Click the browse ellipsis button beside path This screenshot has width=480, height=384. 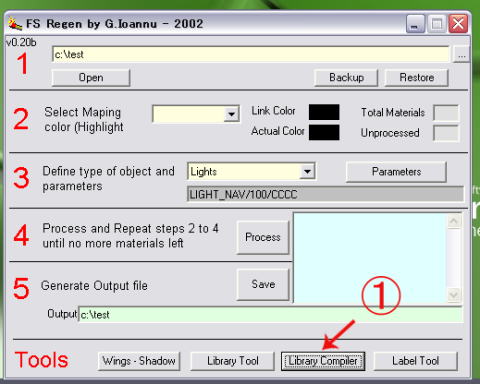pyautogui.click(x=462, y=55)
